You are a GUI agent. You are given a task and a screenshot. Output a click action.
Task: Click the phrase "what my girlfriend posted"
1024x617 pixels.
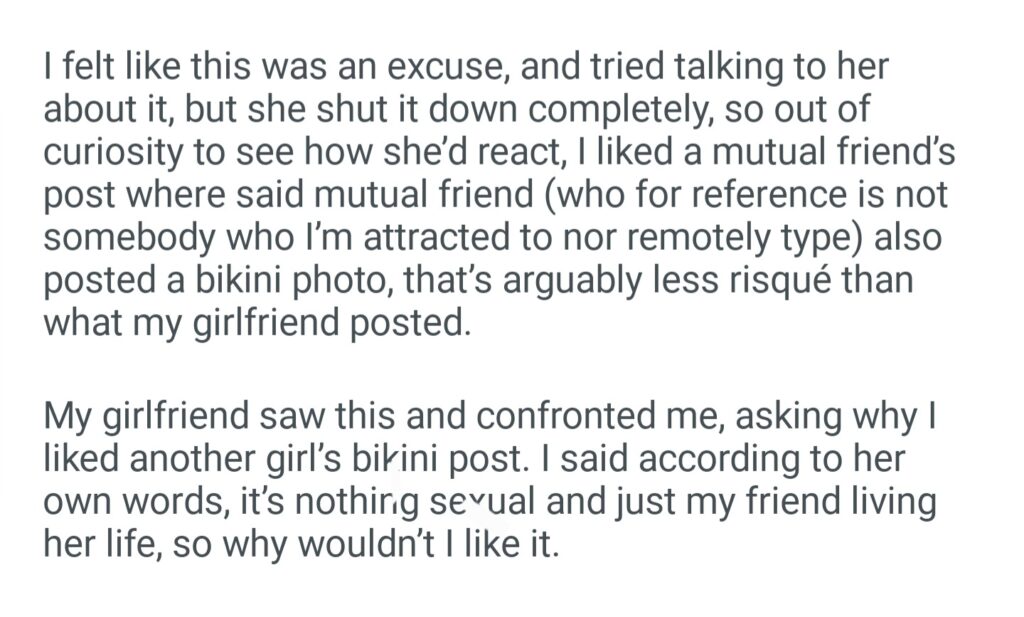[x=255, y=324]
